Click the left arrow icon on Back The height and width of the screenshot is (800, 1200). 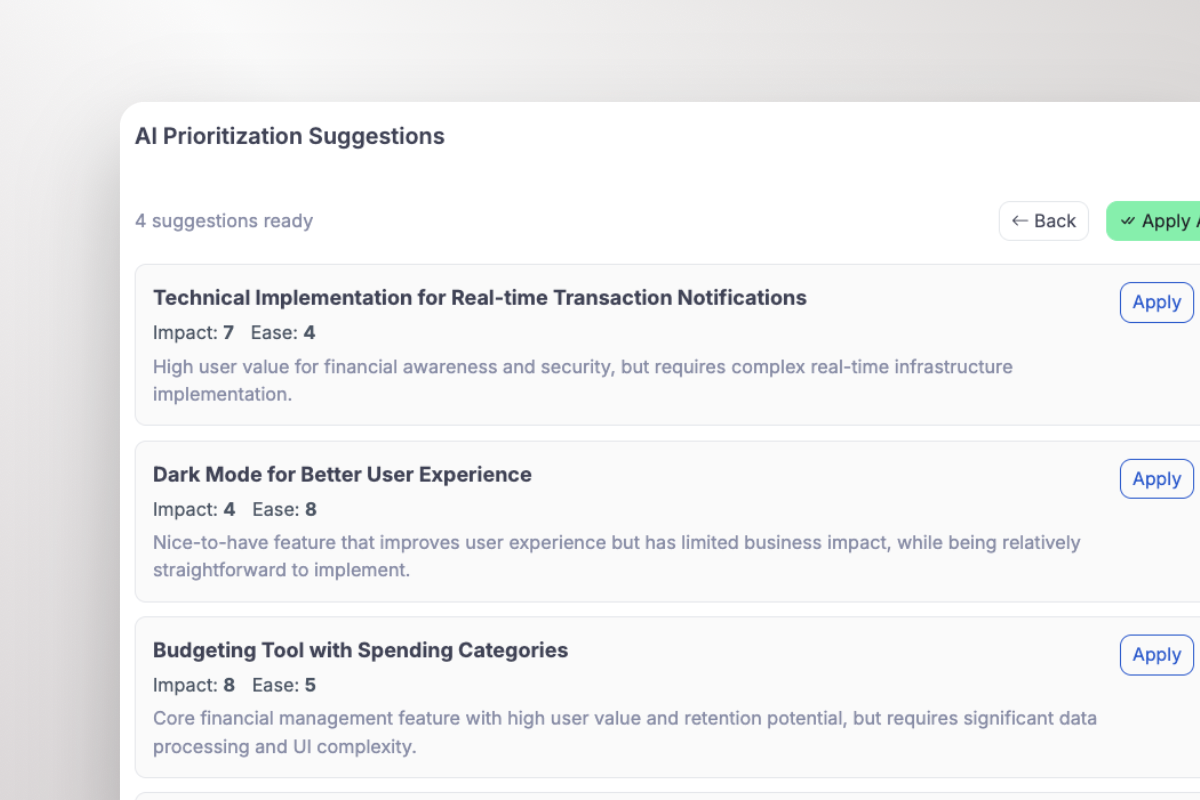[1019, 221]
